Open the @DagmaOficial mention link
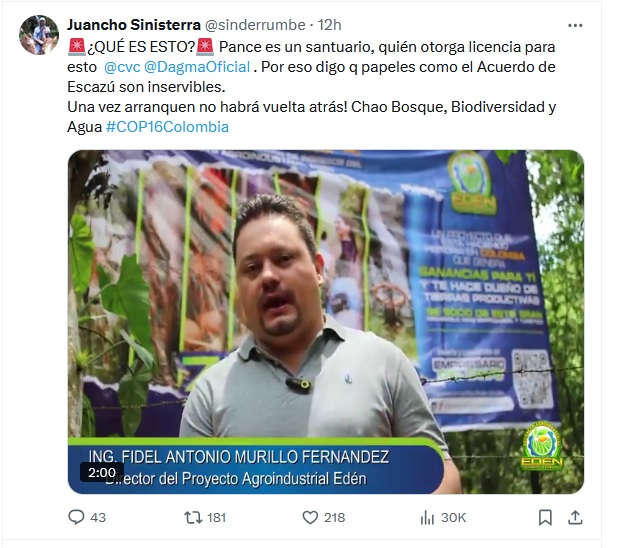 [x=197, y=67]
